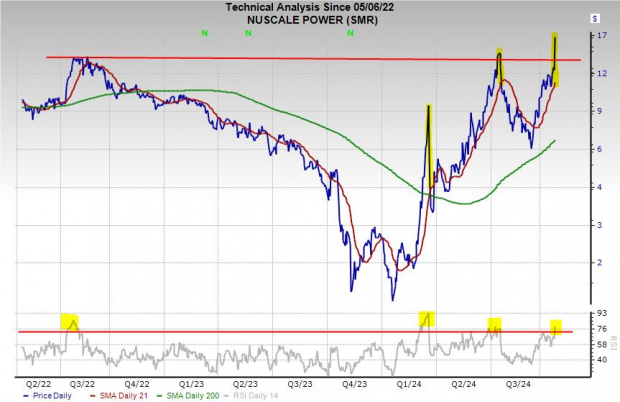The width and height of the screenshot is (620, 402).
Task: Click the latest yellow price breakout highlight
Action: (555, 58)
